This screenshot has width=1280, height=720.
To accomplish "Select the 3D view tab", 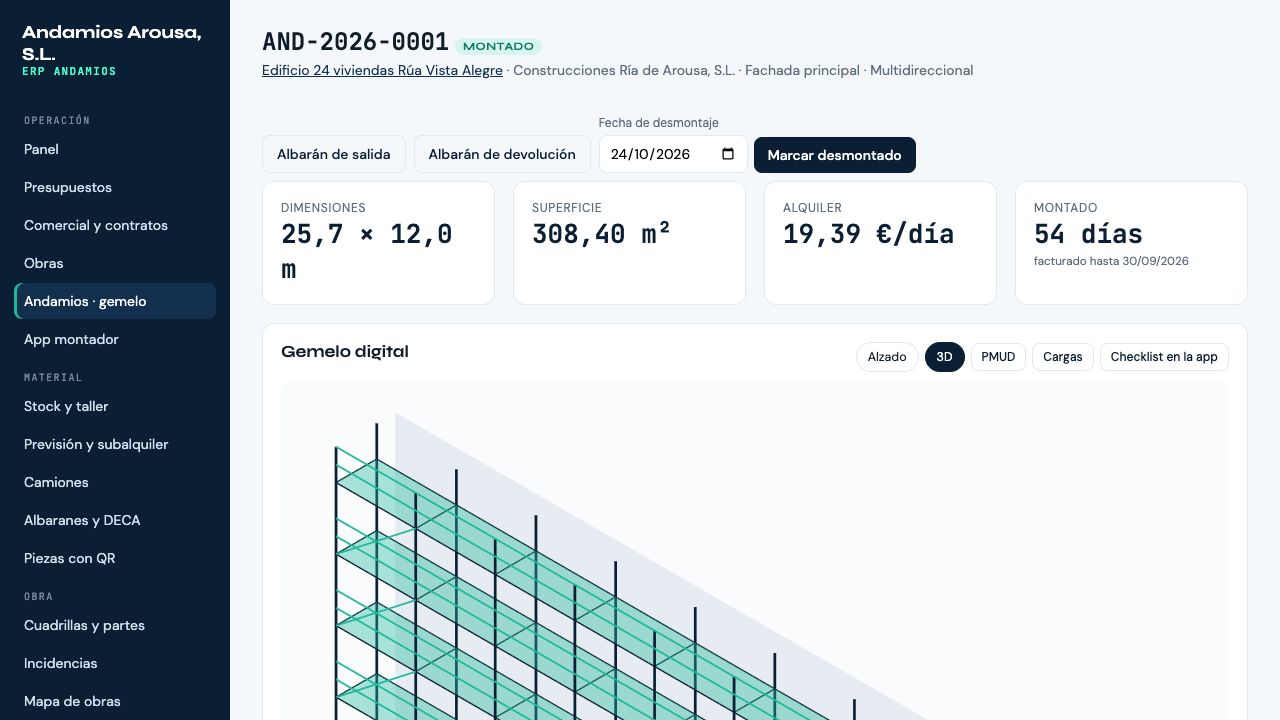I will [x=945, y=357].
